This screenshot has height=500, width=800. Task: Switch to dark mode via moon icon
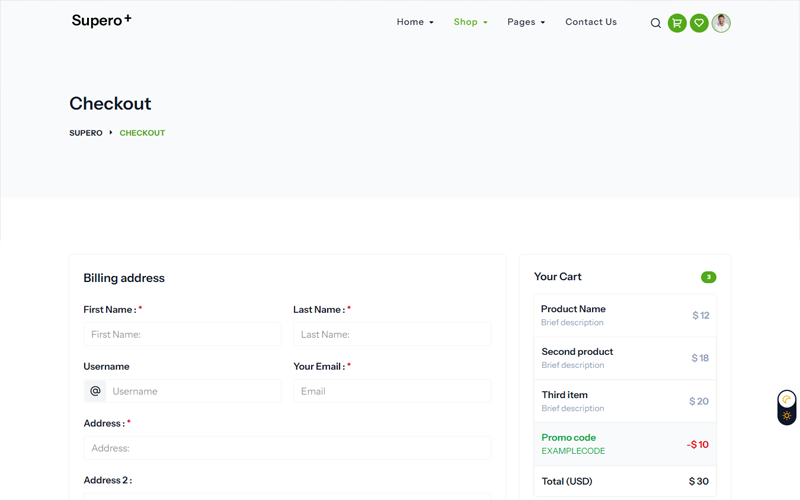click(x=787, y=399)
